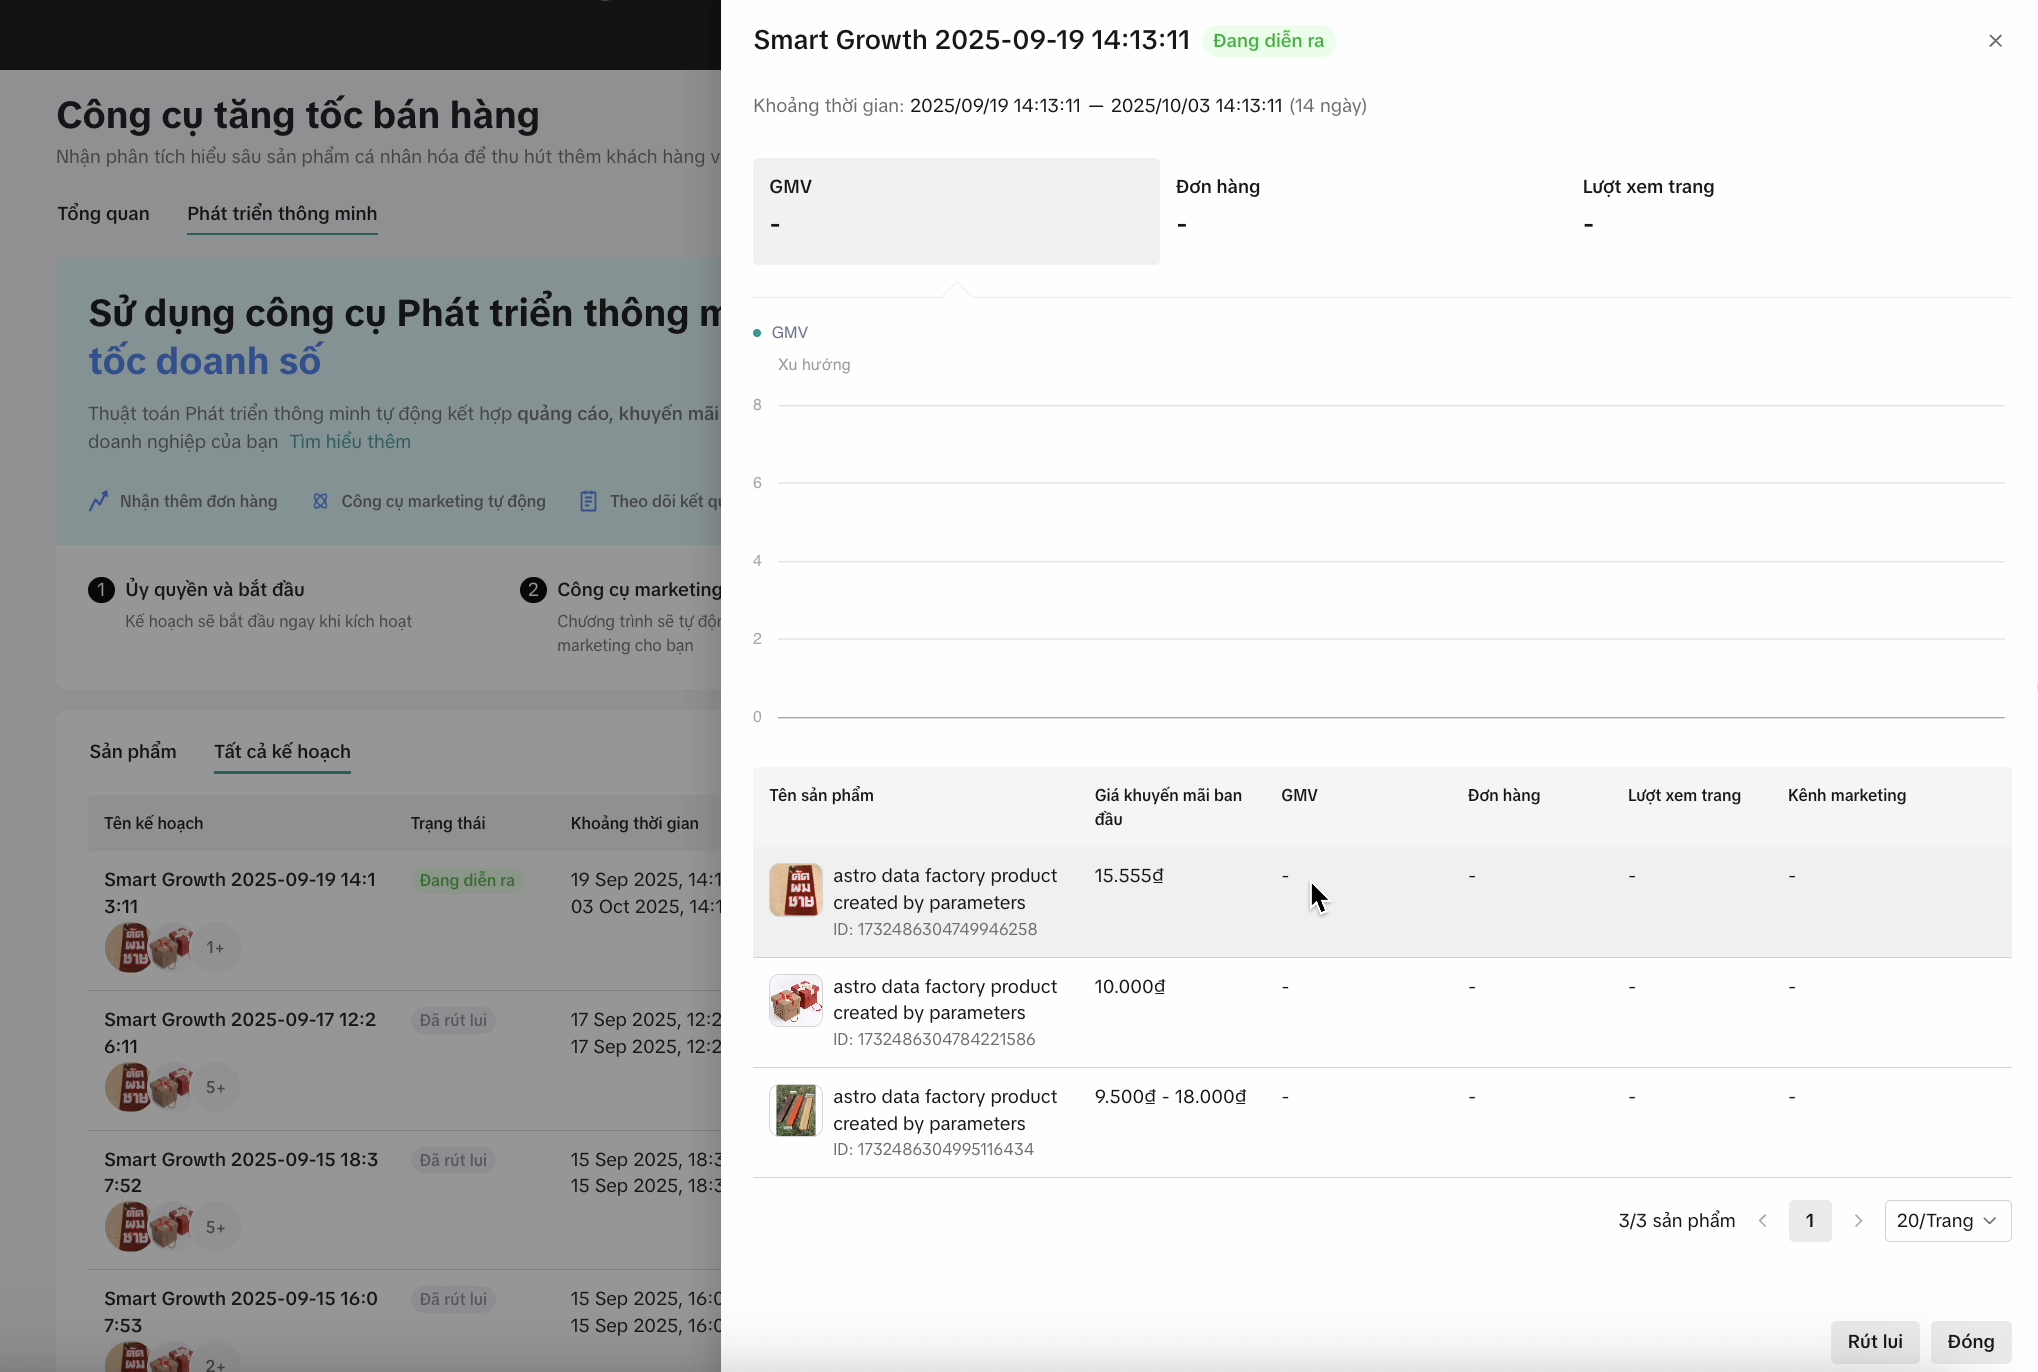Click the Công cụ marketing tự động icon
Image resolution: width=2038 pixels, height=1372 pixels.
[320, 502]
